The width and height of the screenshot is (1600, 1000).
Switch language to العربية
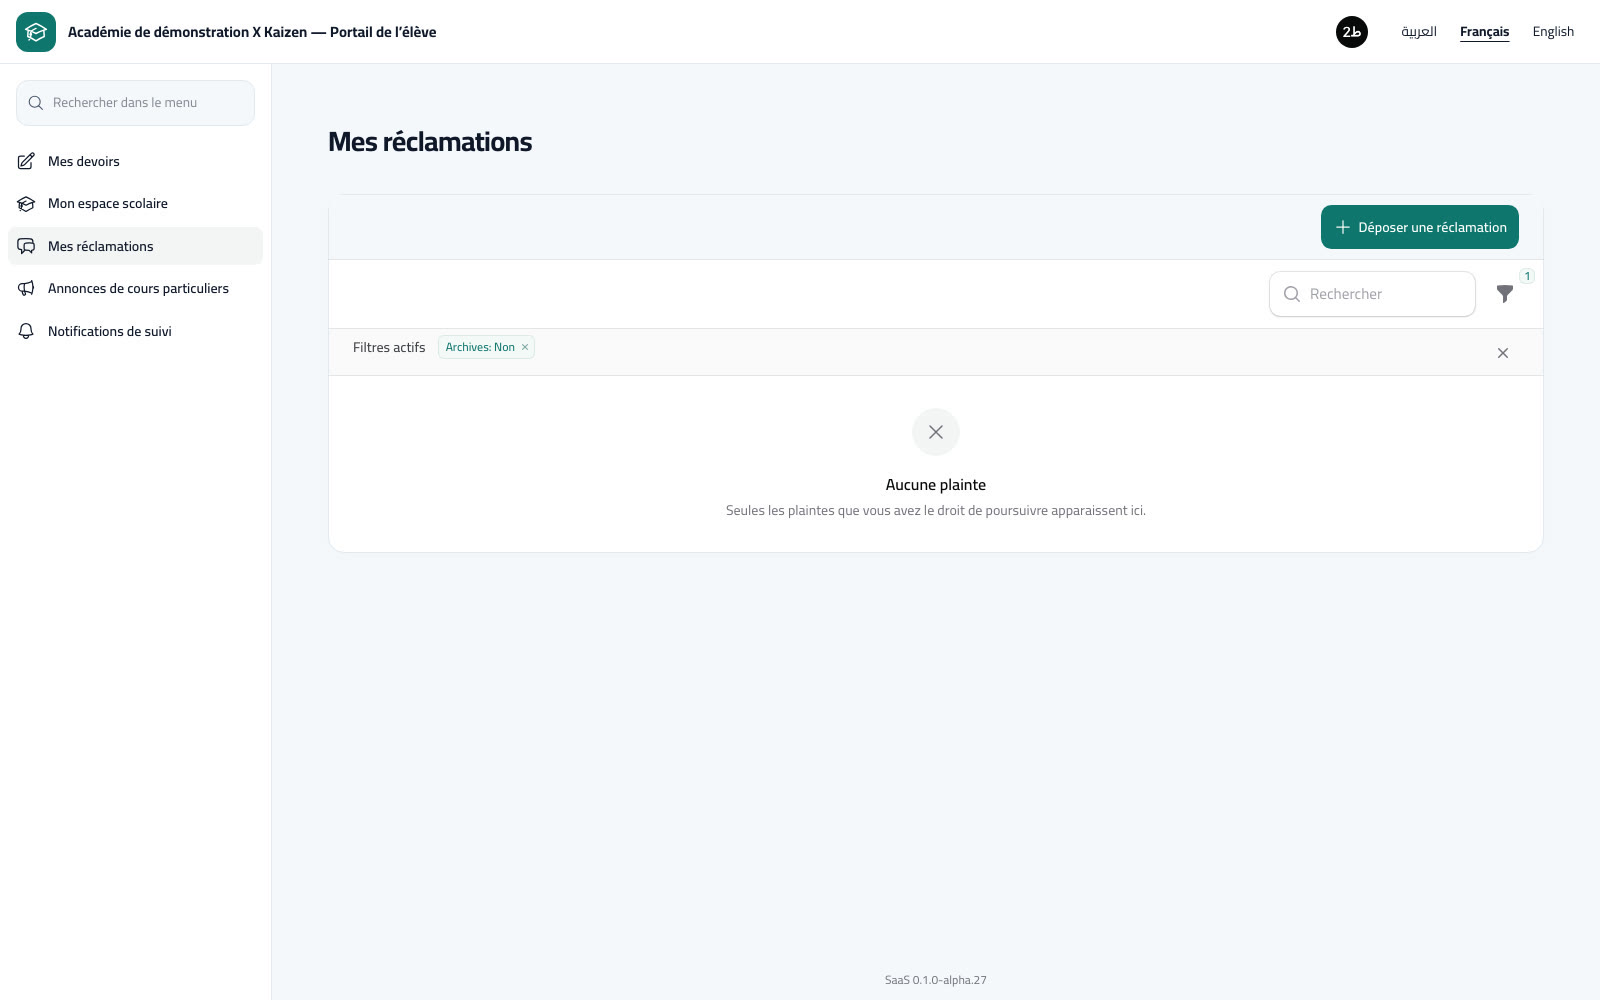click(x=1419, y=32)
